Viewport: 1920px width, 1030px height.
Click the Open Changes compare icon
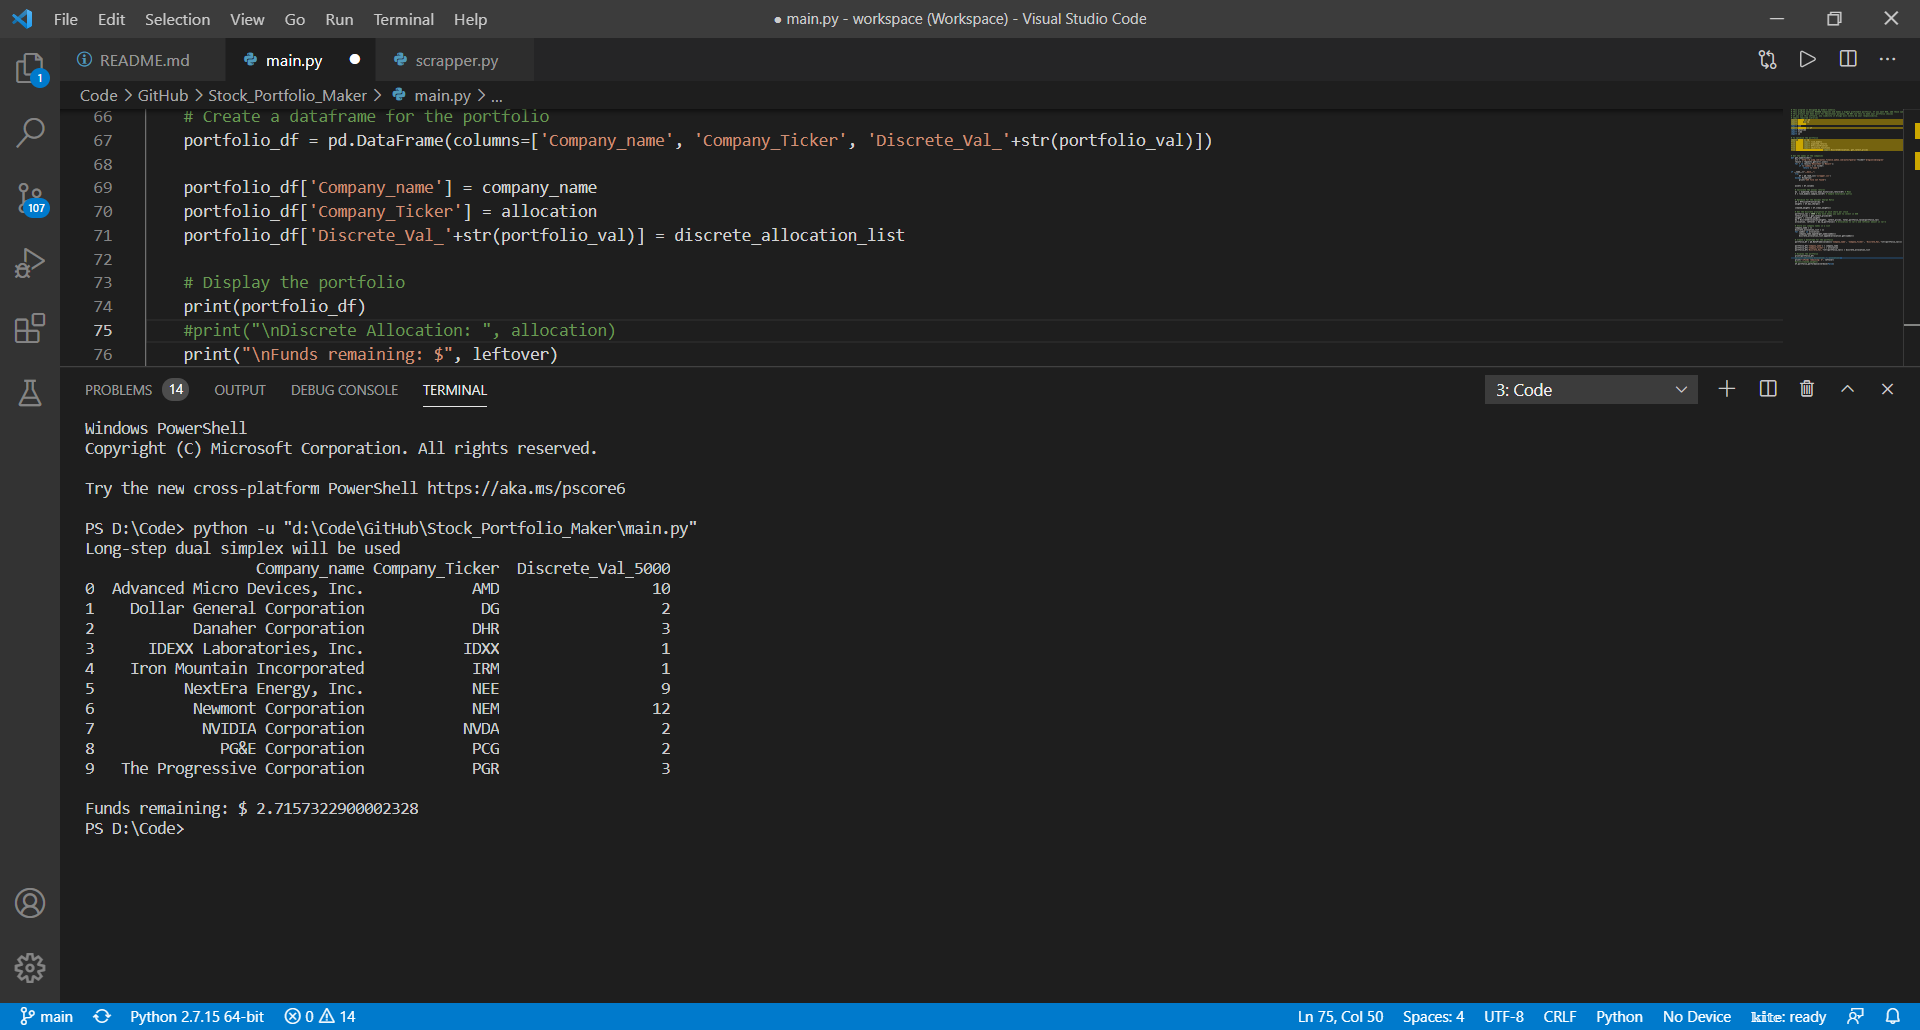(1767, 60)
